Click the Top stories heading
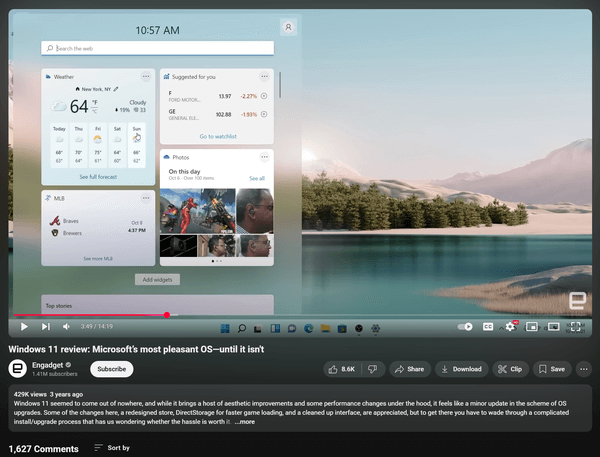This screenshot has height=457, width=600. [x=59, y=306]
